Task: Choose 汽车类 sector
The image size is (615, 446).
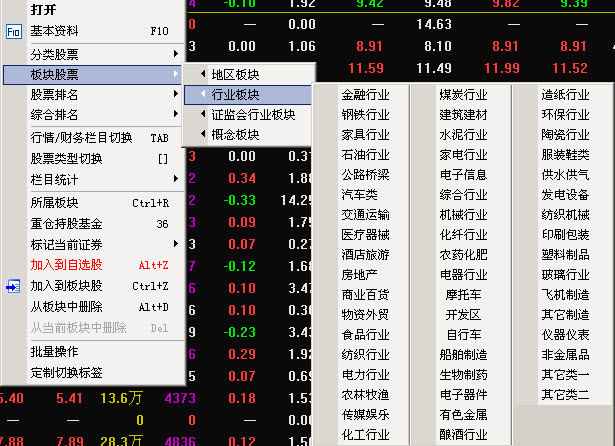Action: [359, 195]
